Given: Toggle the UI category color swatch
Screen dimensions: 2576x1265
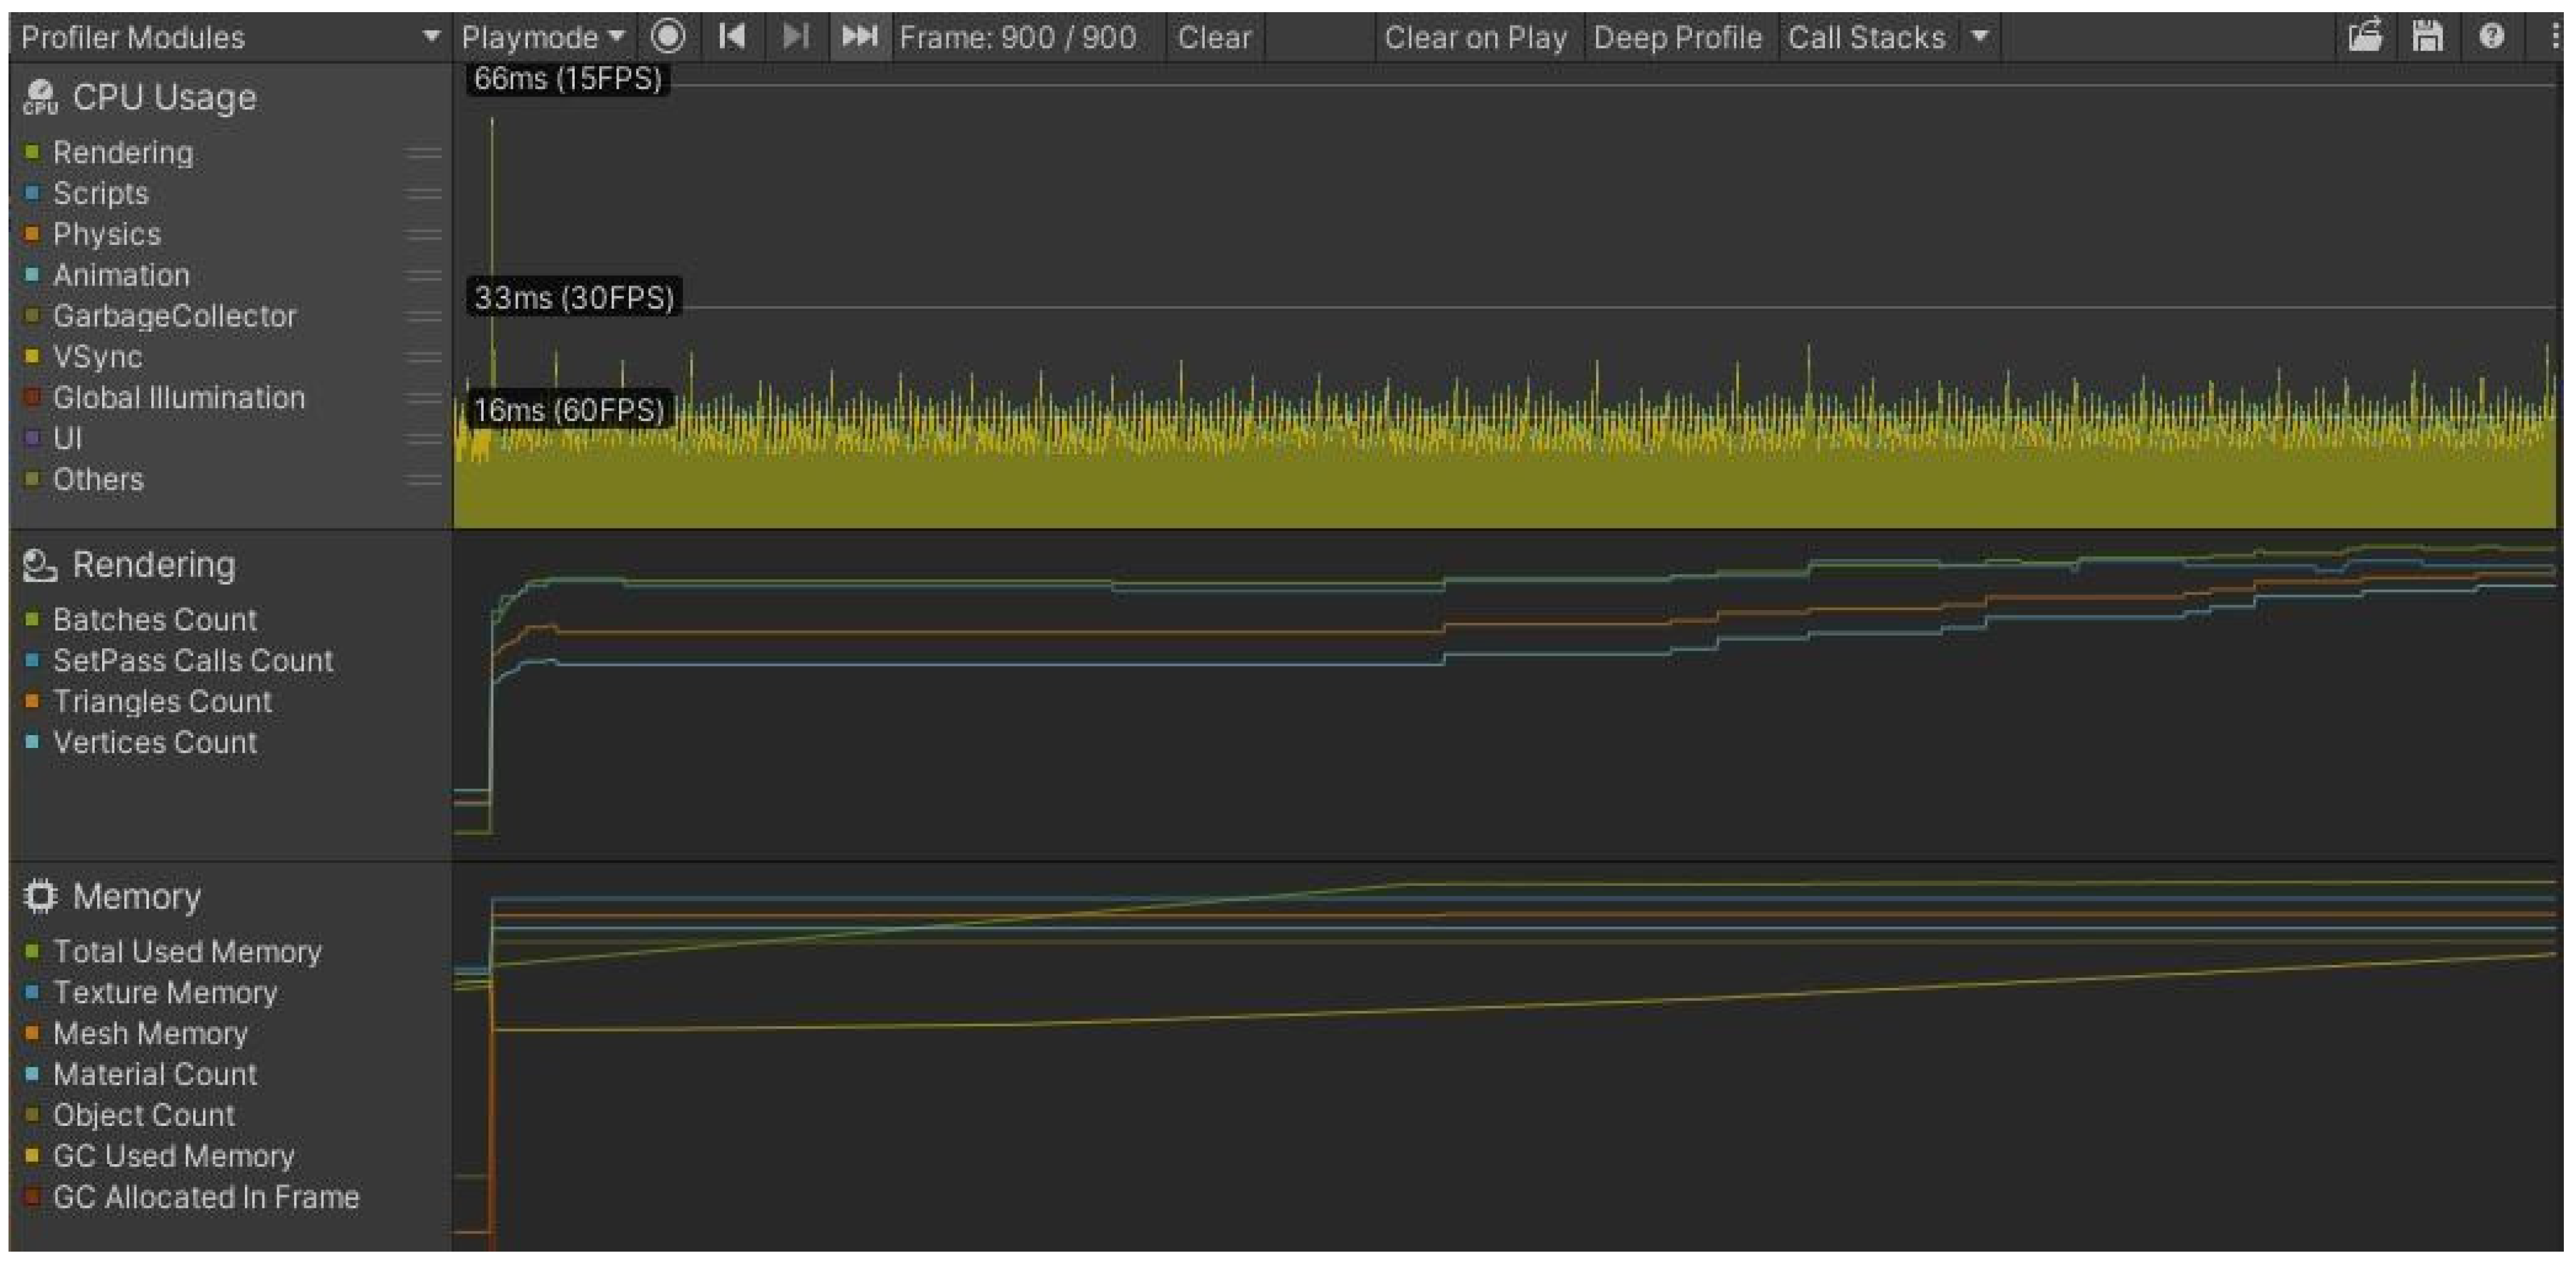Looking at the screenshot, I should [32, 438].
